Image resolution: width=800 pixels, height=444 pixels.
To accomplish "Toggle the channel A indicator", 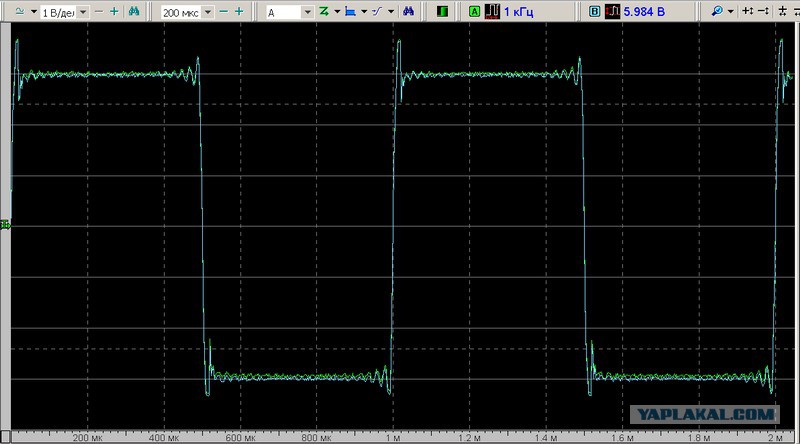I will tap(474, 11).
